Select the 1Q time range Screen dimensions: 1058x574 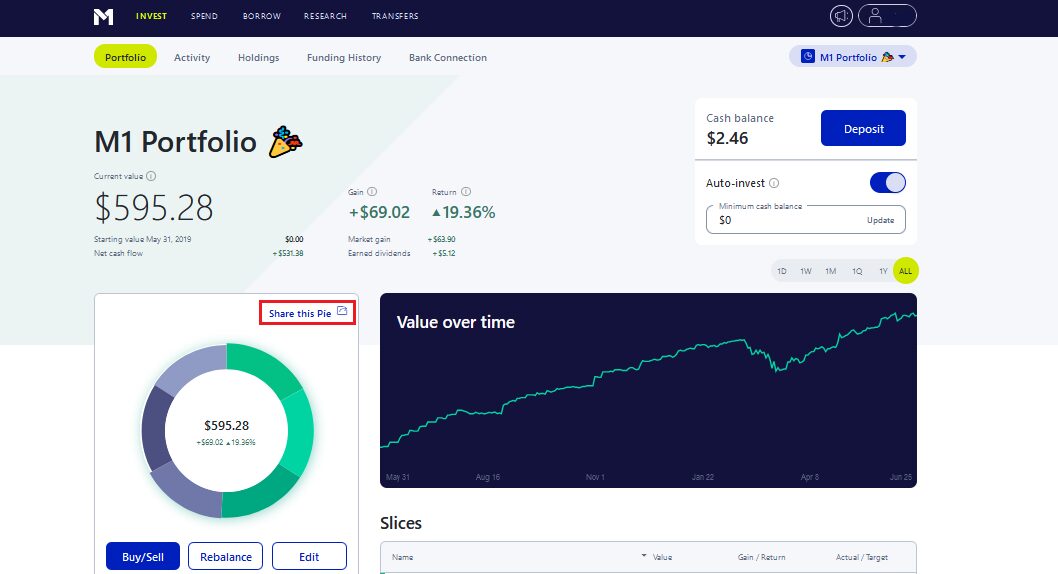point(857,271)
